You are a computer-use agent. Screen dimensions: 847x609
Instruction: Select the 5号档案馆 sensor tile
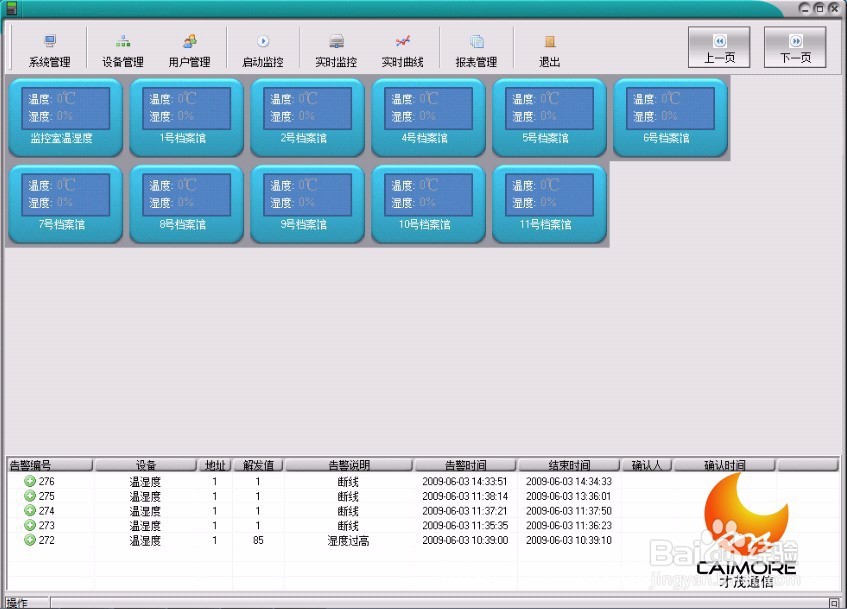(549, 117)
